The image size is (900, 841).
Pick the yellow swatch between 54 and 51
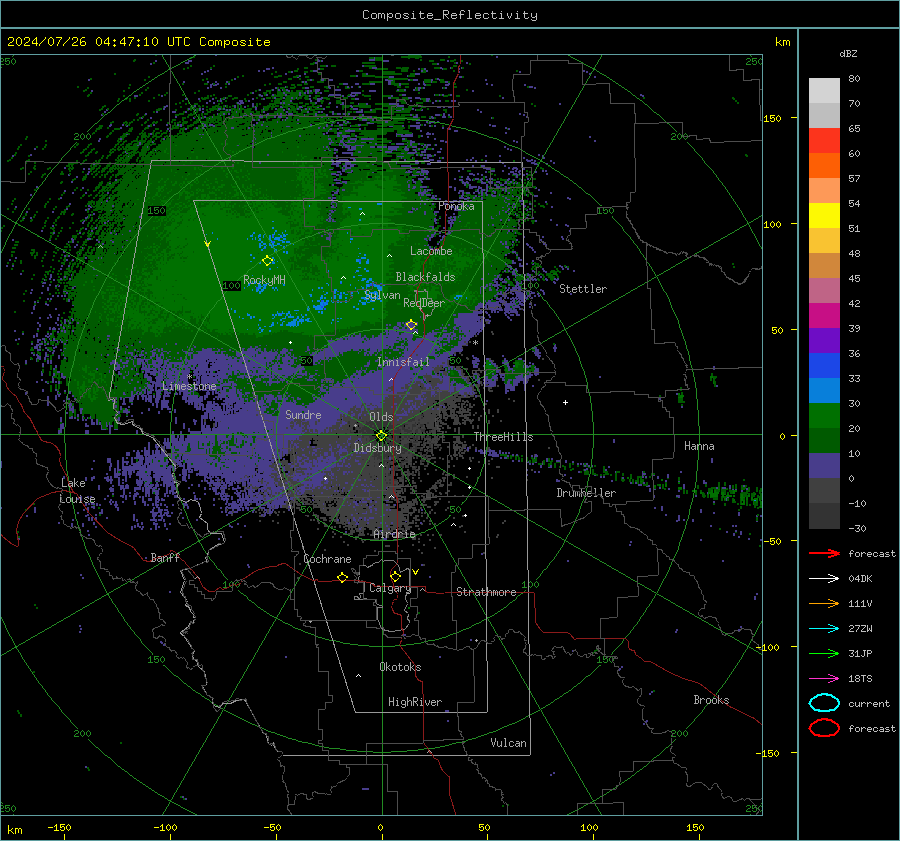(x=824, y=216)
